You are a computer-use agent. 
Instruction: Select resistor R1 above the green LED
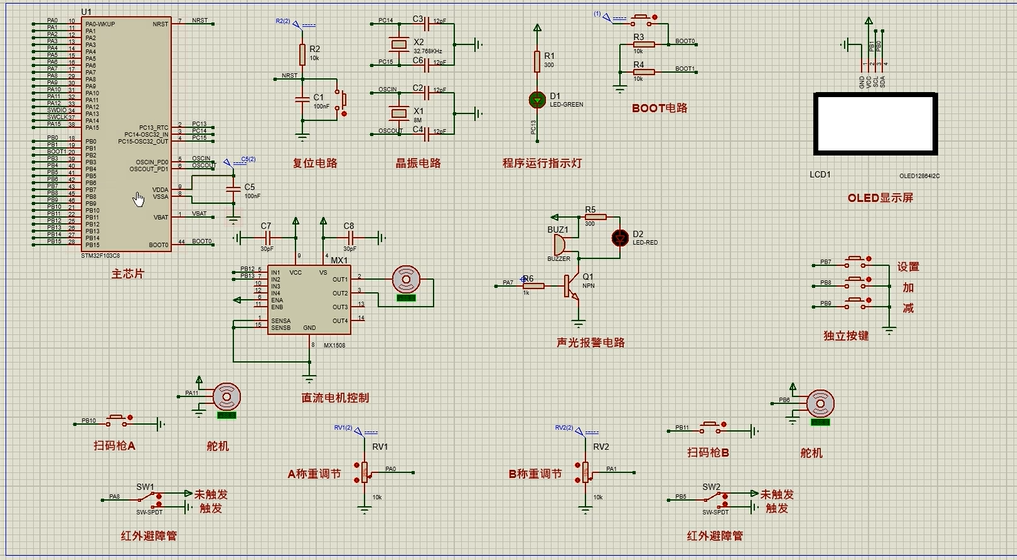click(537, 61)
